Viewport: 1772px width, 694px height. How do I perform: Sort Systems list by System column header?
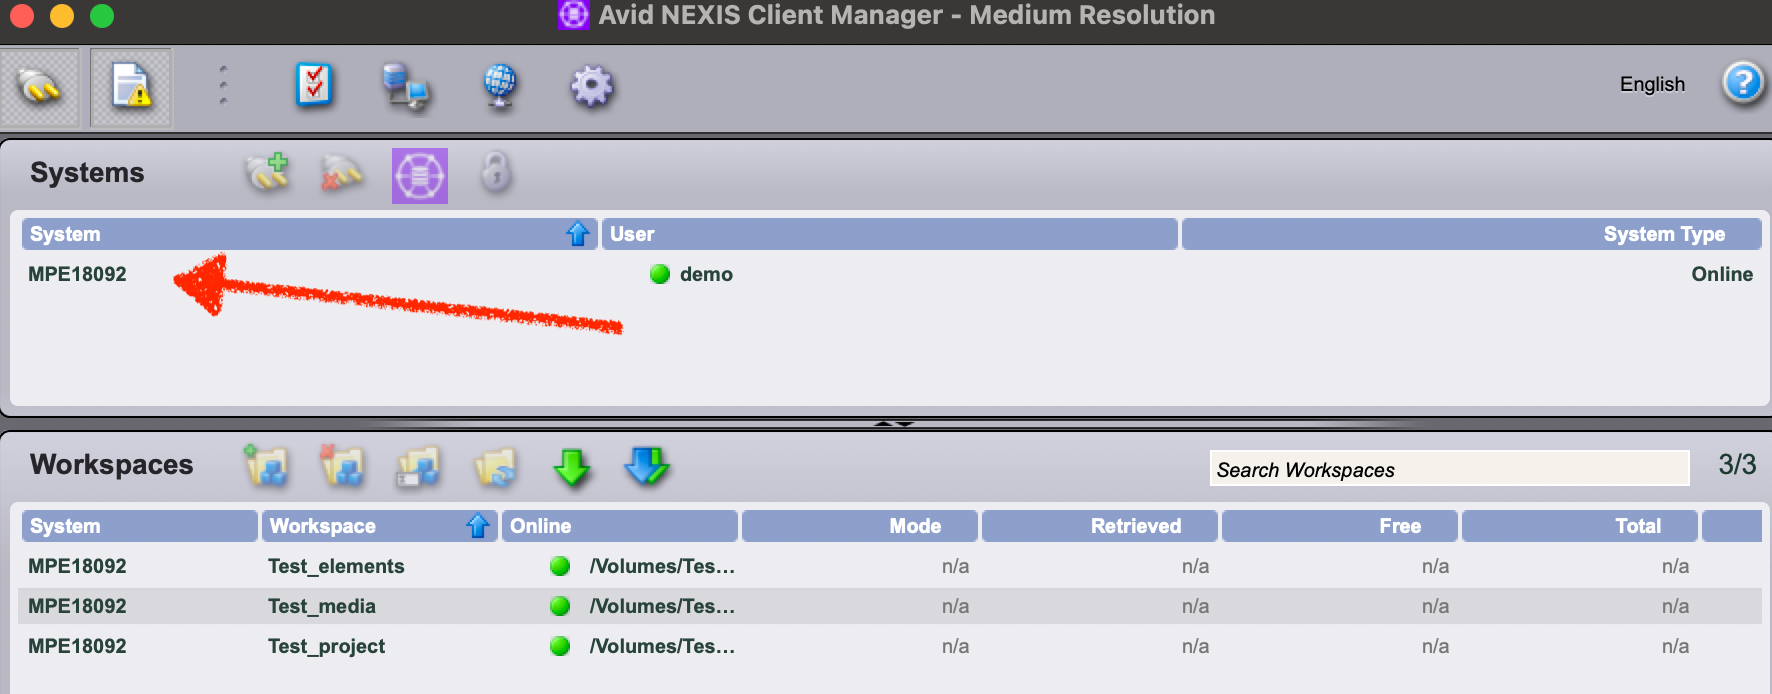[x=309, y=234]
